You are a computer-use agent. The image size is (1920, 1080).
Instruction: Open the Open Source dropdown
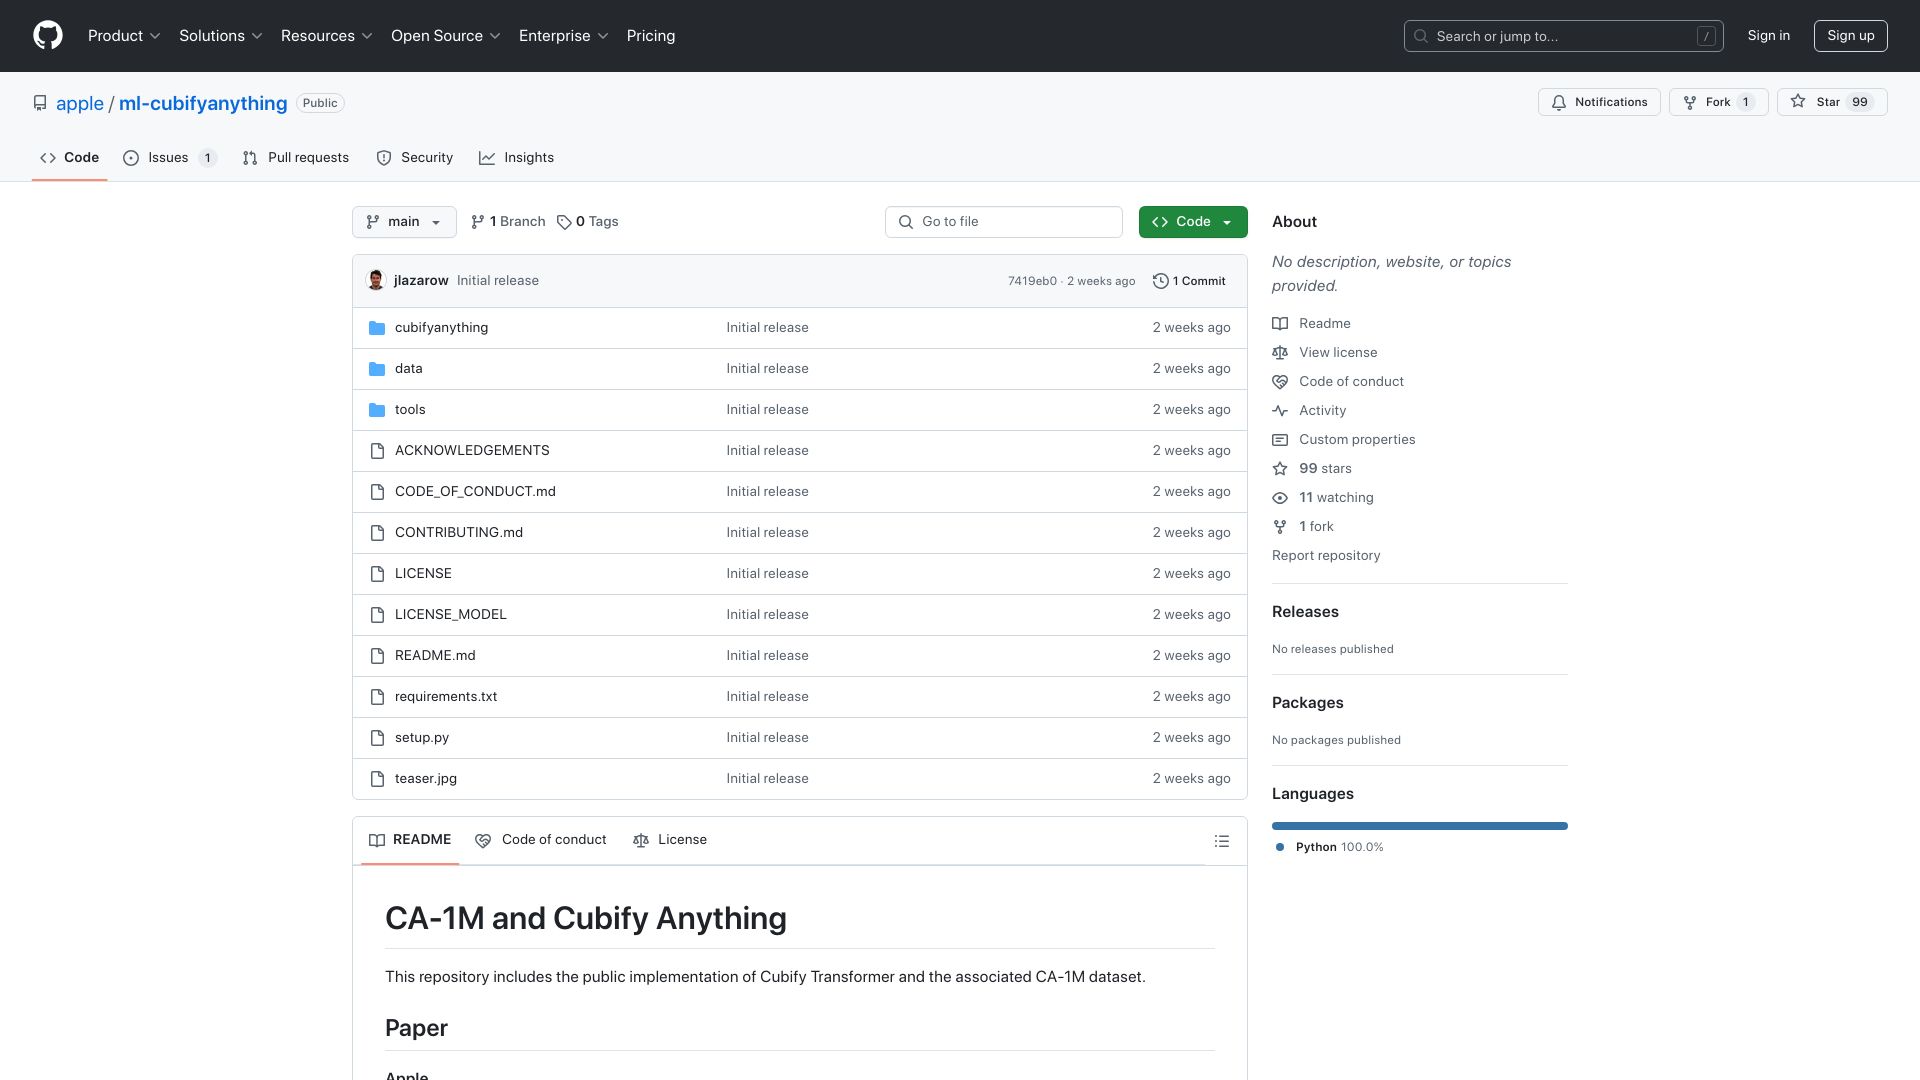[x=445, y=36]
